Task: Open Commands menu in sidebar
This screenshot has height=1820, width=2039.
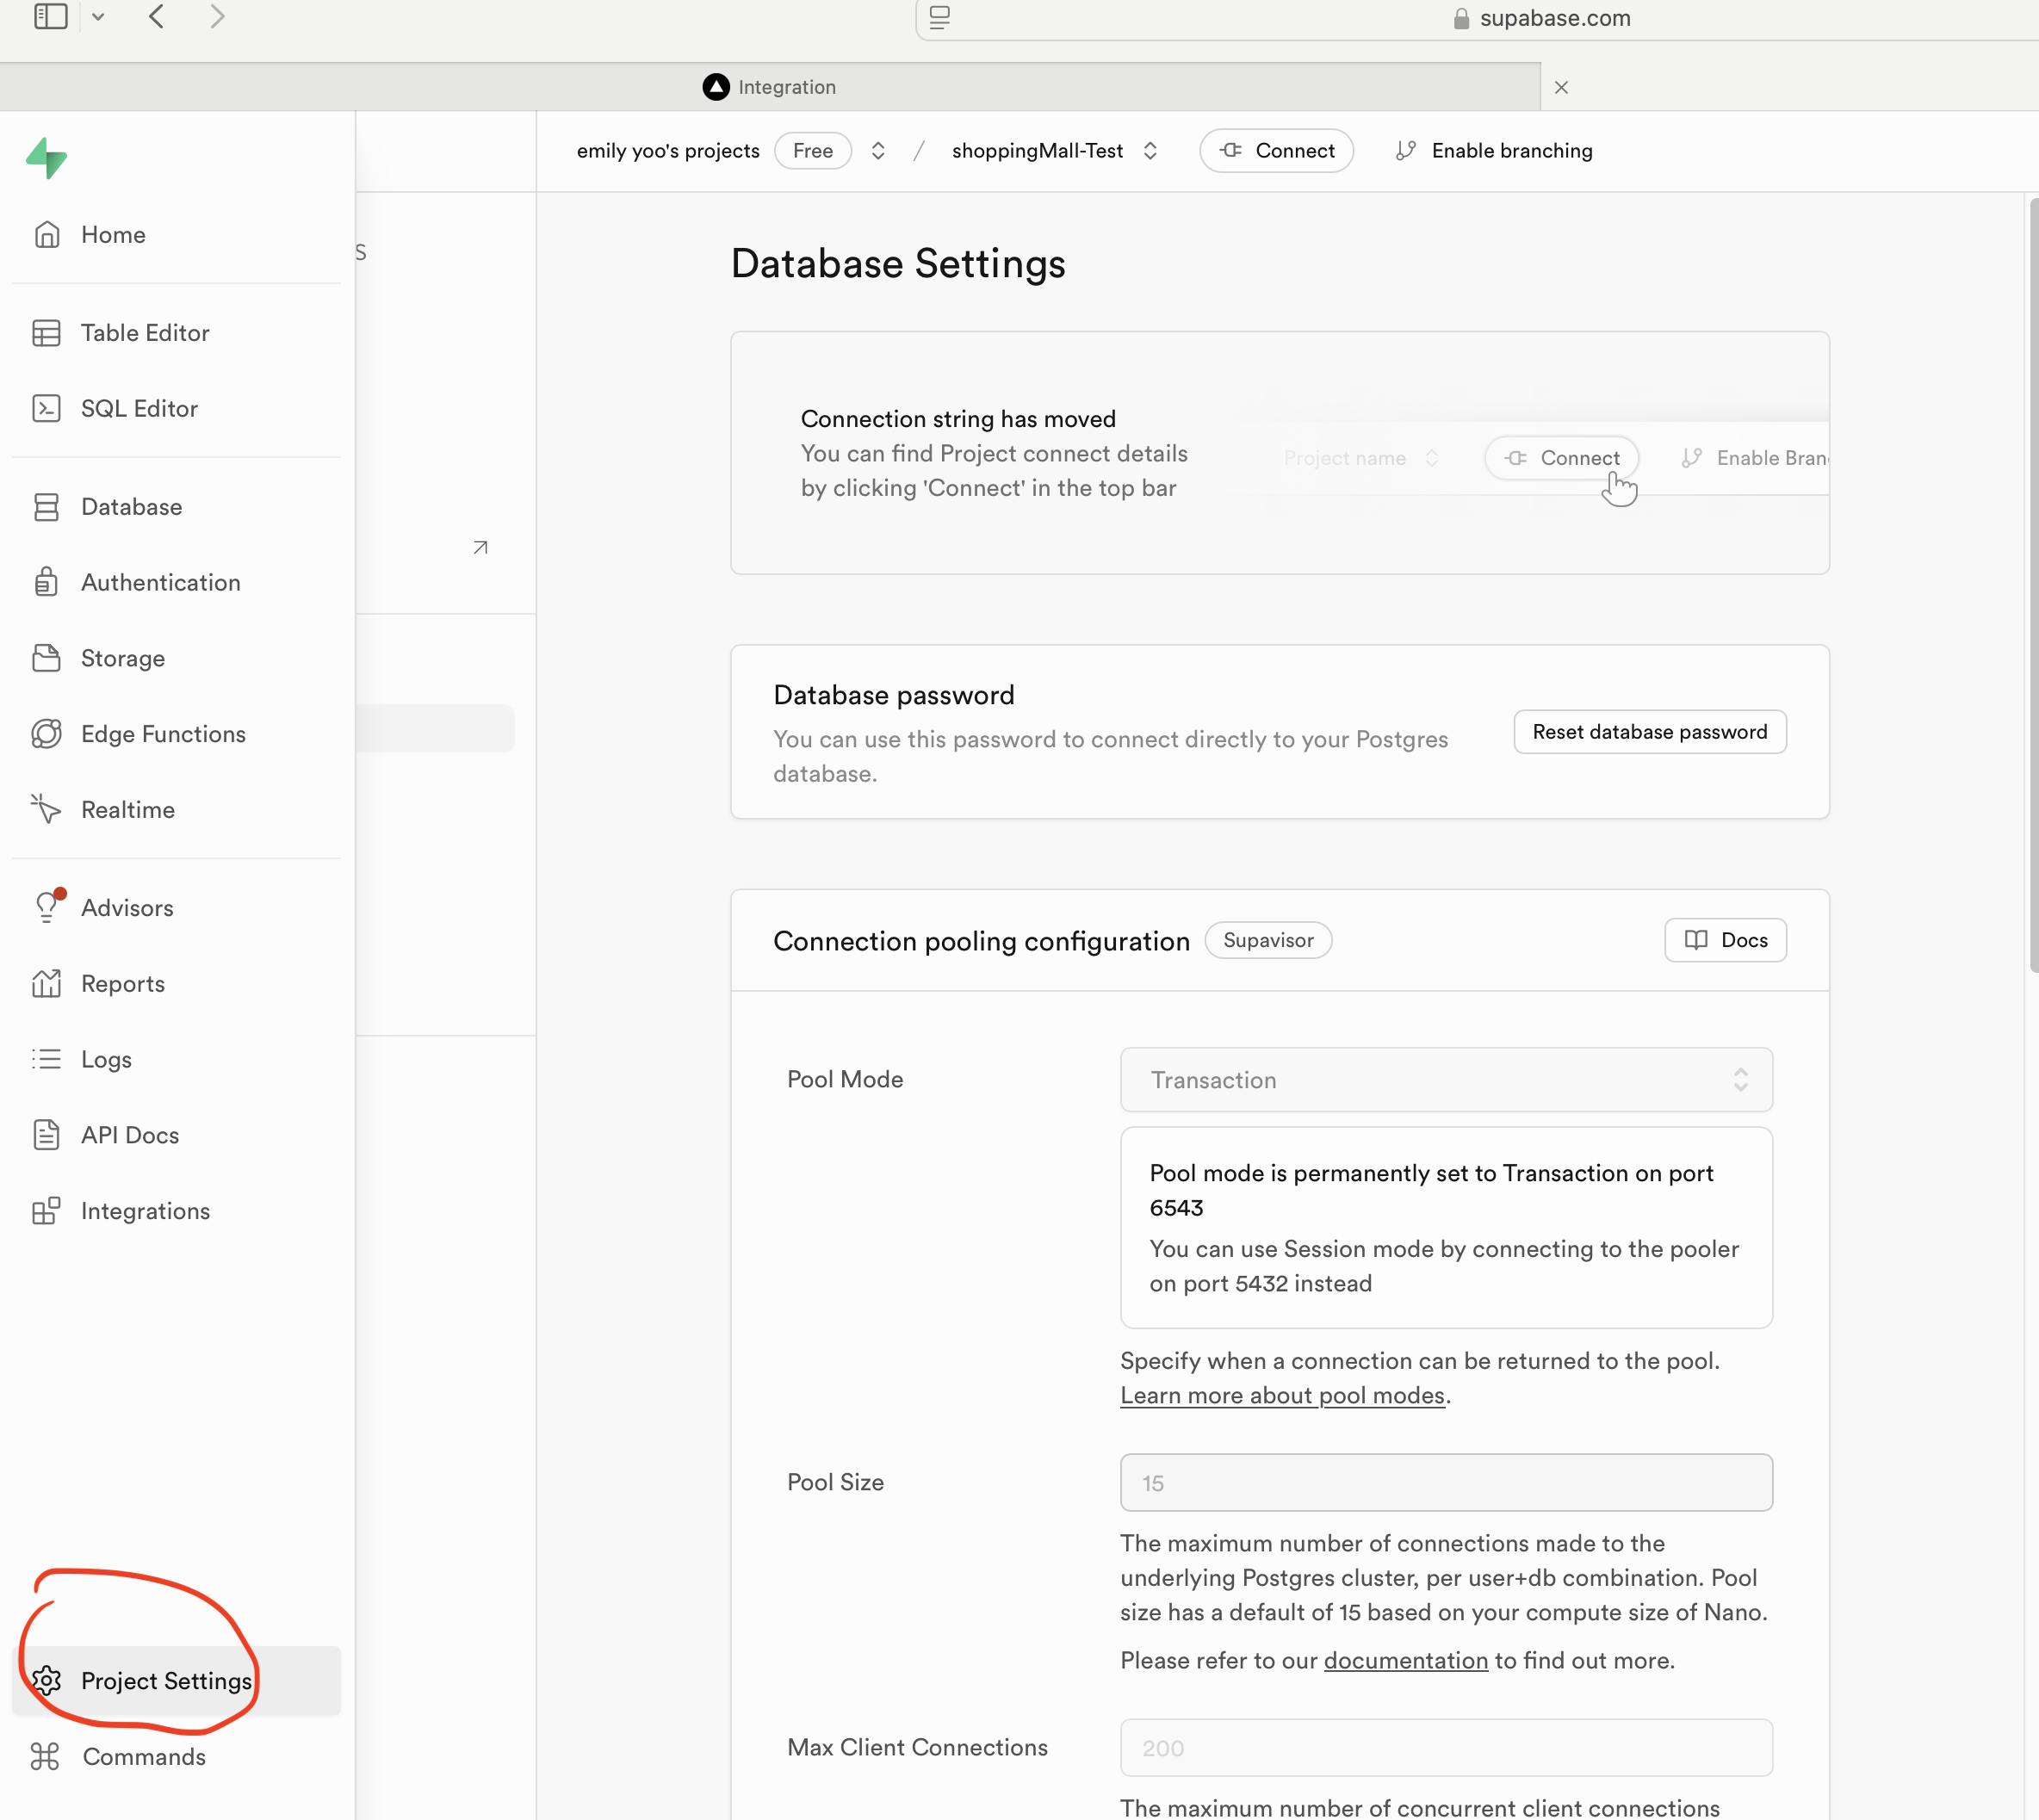Action: click(x=143, y=1757)
